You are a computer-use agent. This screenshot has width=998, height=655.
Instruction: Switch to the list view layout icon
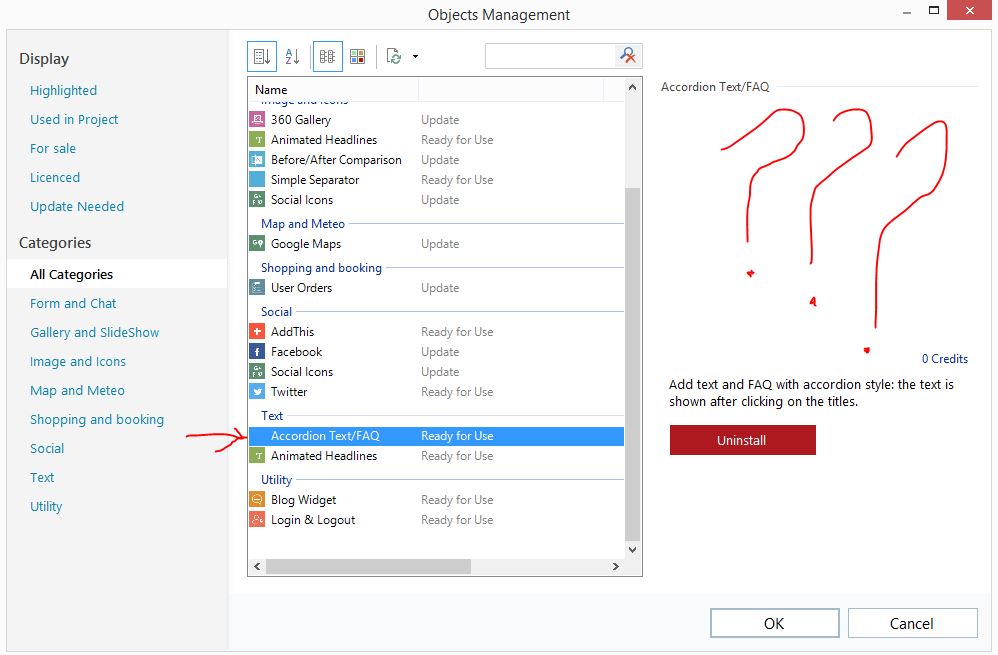pyautogui.click(x=327, y=57)
